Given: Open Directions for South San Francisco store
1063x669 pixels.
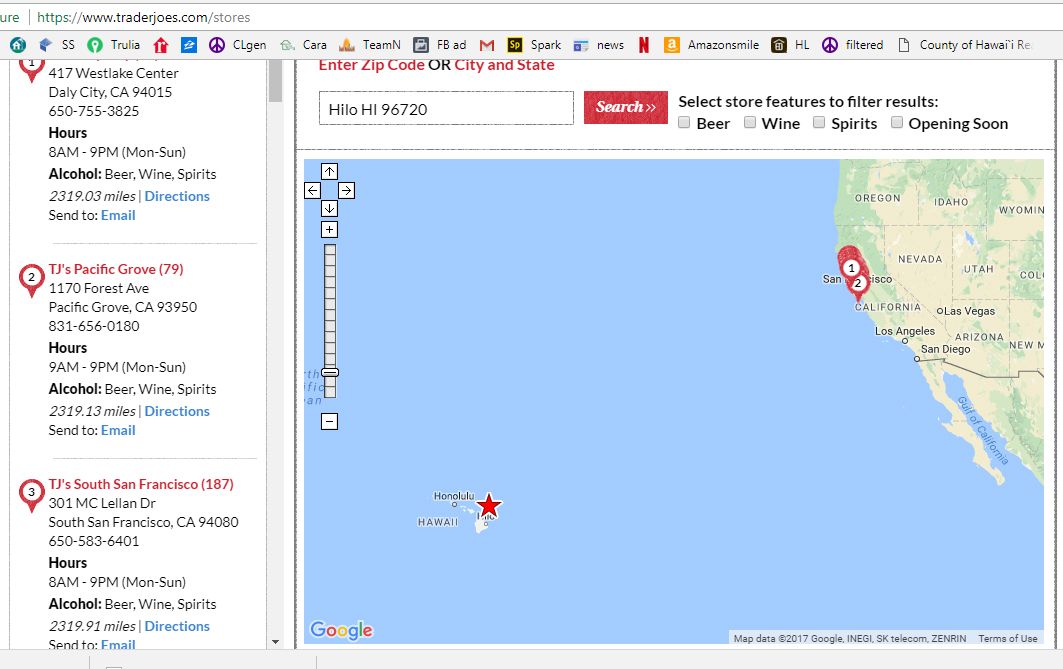Looking at the screenshot, I should tap(177, 626).
